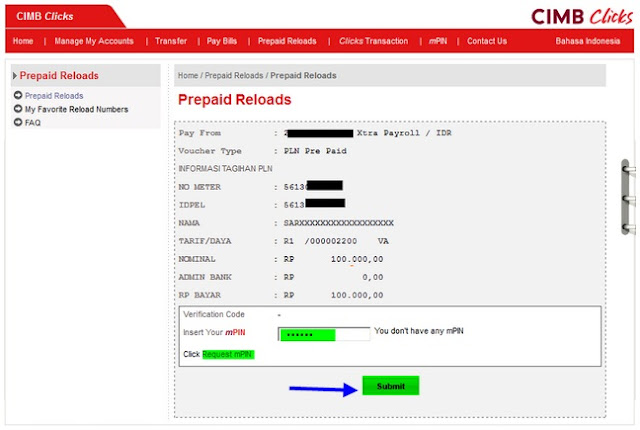Select the TARIF/DAYA value 'R1 /000002200 VA'
Image resolution: width=640 pixels, height=430 pixels.
[336, 241]
